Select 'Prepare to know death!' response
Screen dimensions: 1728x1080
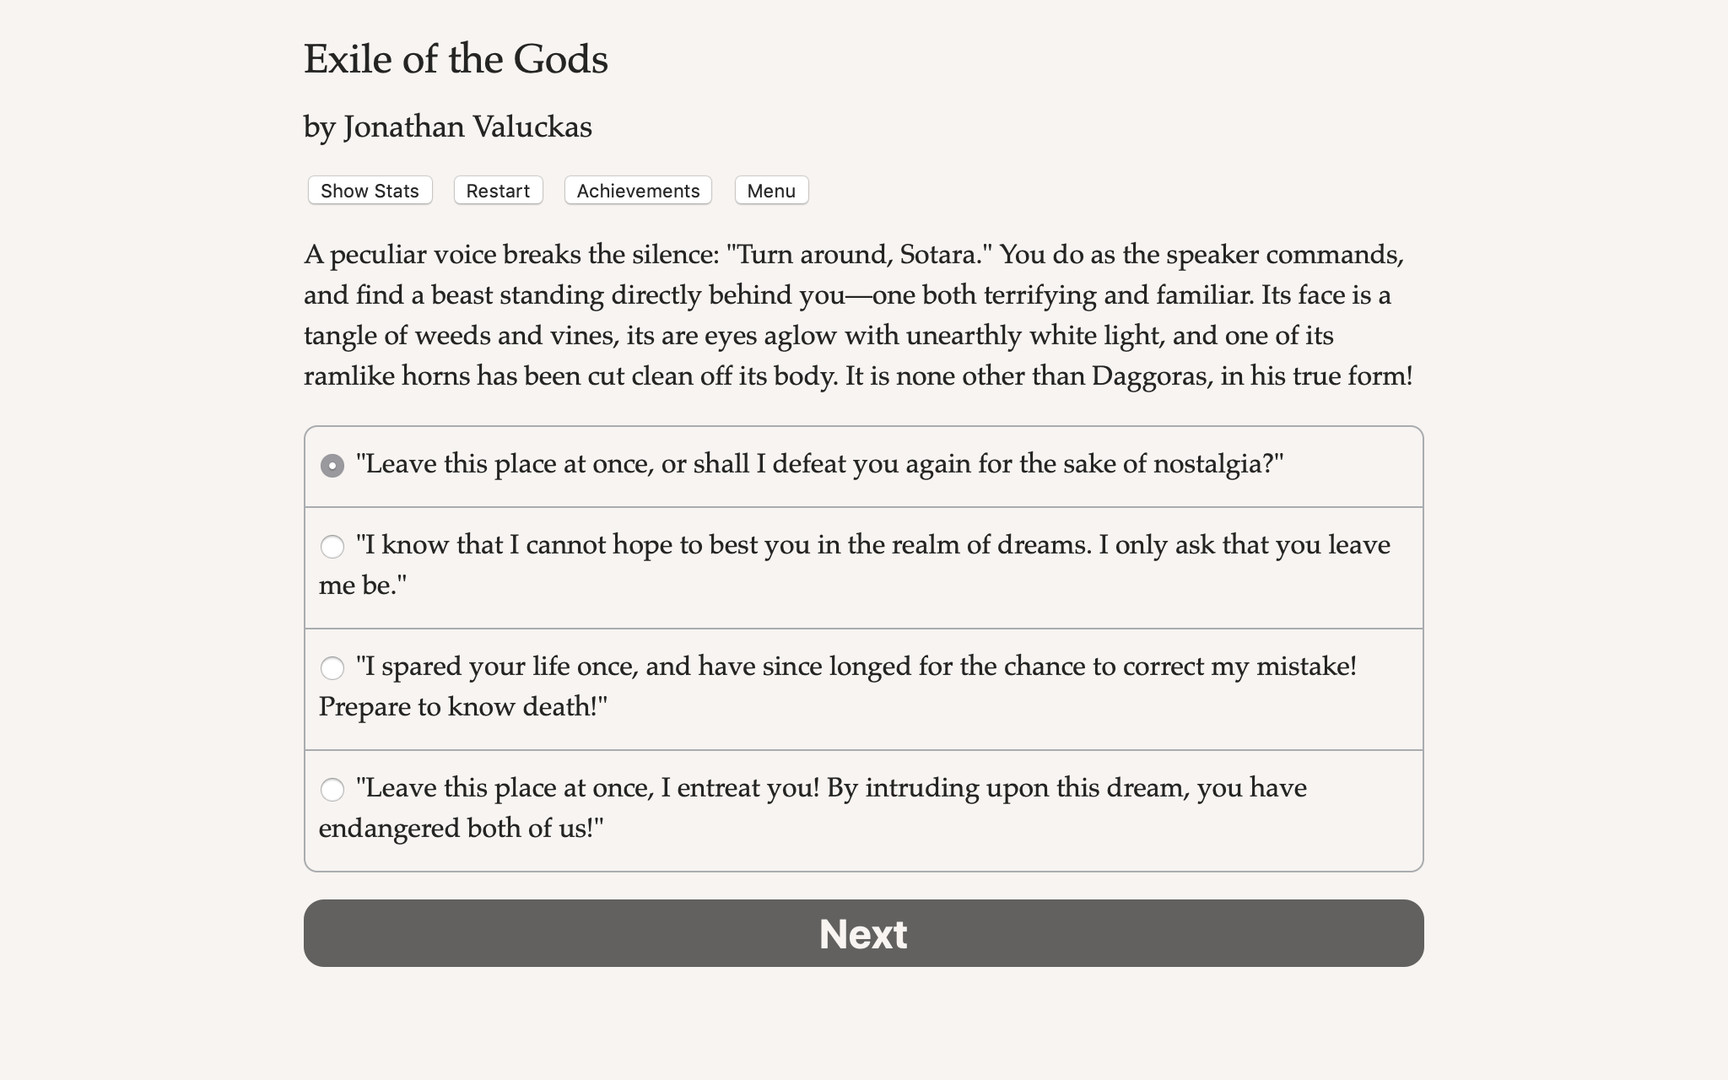click(x=840, y=686)
